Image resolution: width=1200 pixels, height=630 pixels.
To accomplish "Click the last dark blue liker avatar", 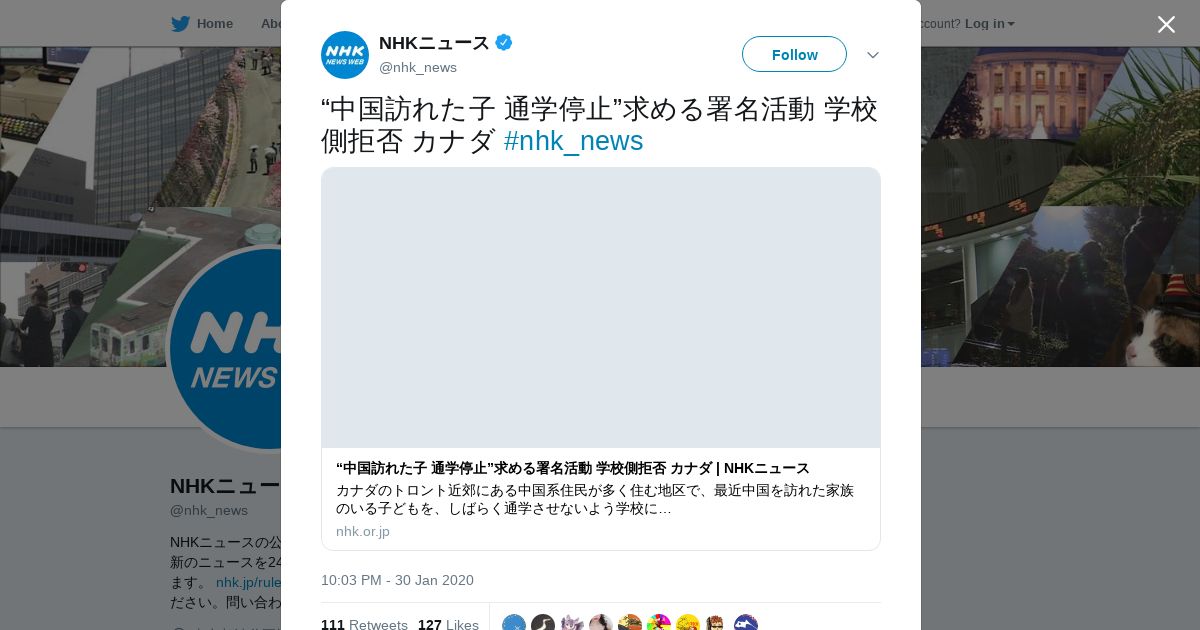I will tap(746, 624).
